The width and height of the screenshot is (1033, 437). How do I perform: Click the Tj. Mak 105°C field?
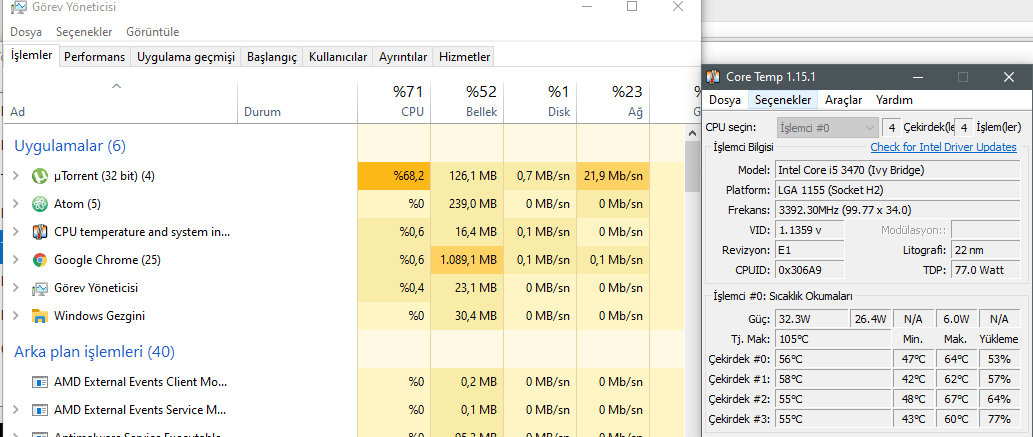833,339
